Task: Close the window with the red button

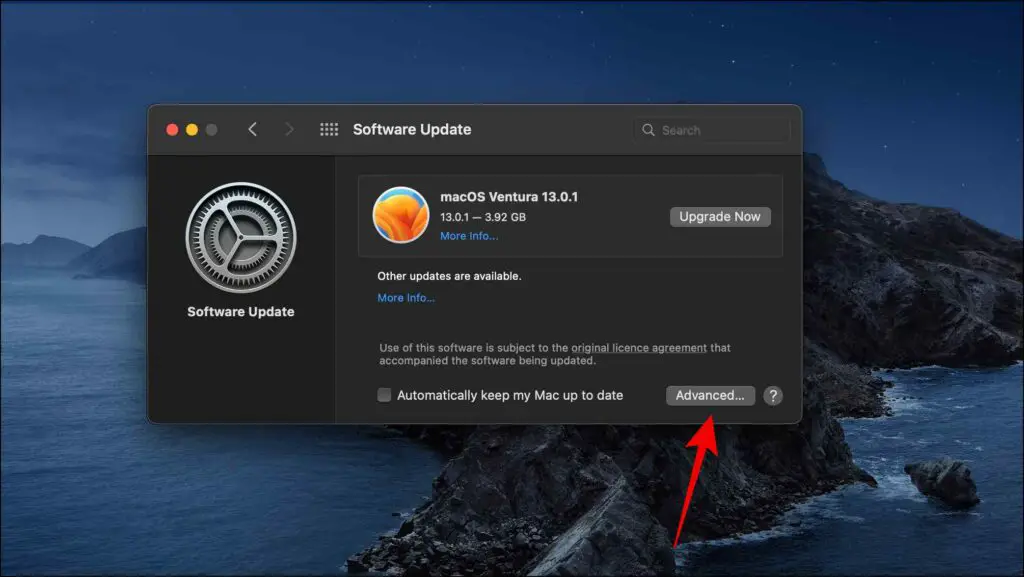Action: 172,129
